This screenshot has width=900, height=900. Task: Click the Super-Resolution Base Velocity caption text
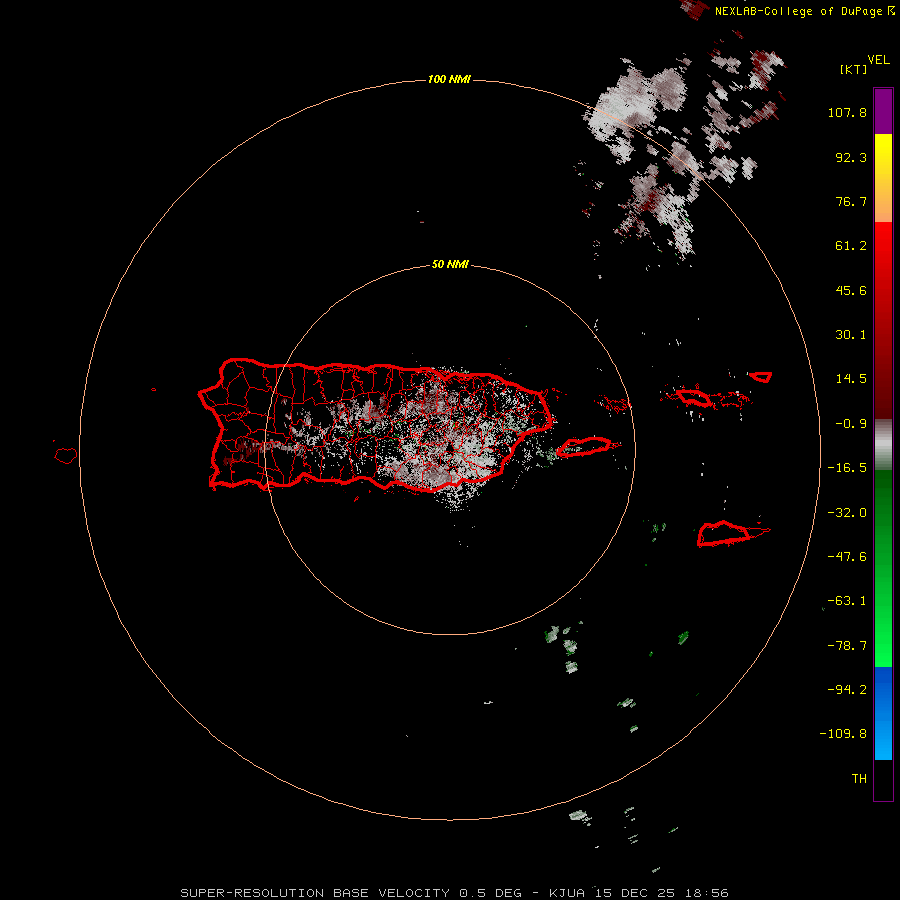click(455, 893)
